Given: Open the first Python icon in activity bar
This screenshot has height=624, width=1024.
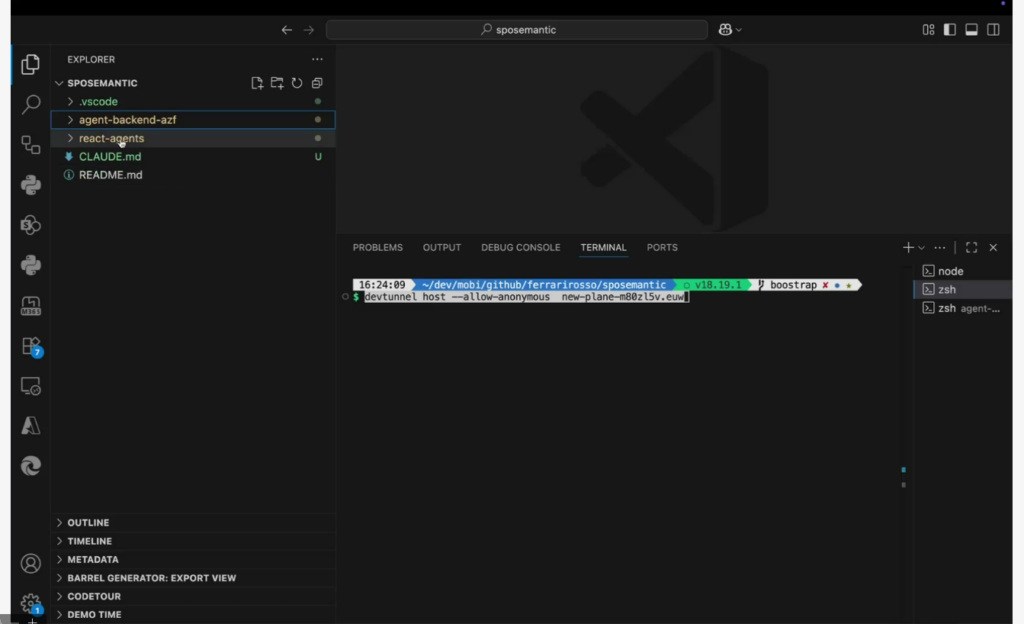Looking at the screenshot, I should coord(30,185).
